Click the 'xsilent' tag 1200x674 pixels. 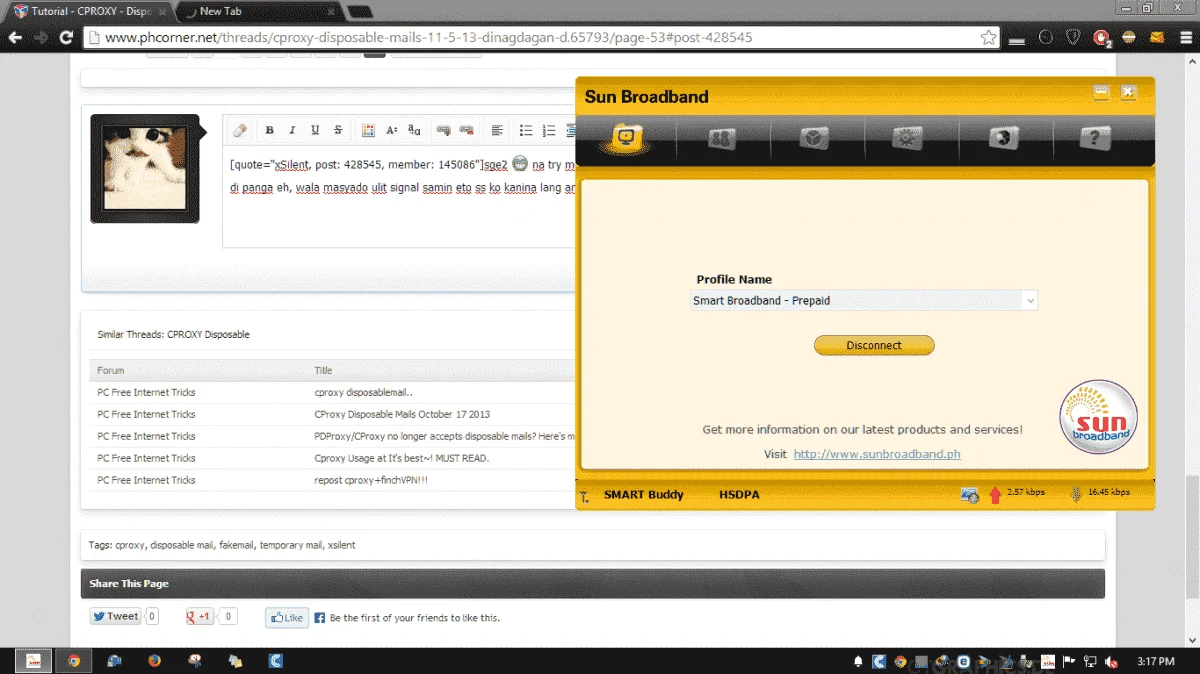341,545
